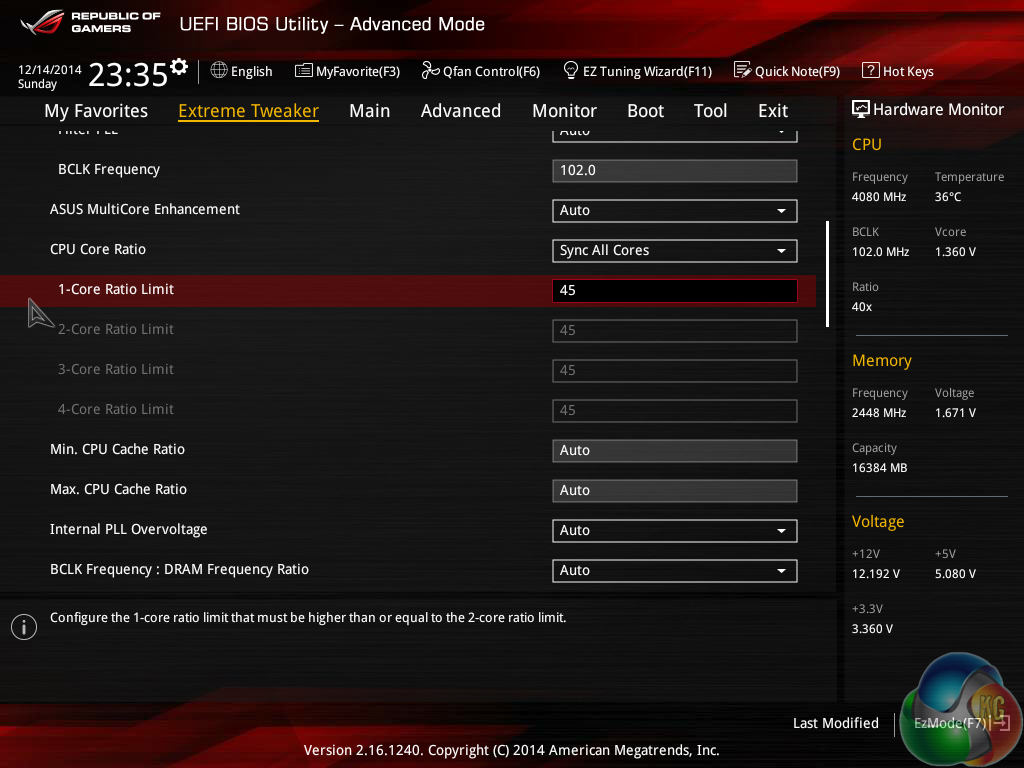This screenshot has width=1024, height=768.
Task: Open BCLK Frequency : DRAM Frequency Ratio dropdown
Action: coord(675,570)
